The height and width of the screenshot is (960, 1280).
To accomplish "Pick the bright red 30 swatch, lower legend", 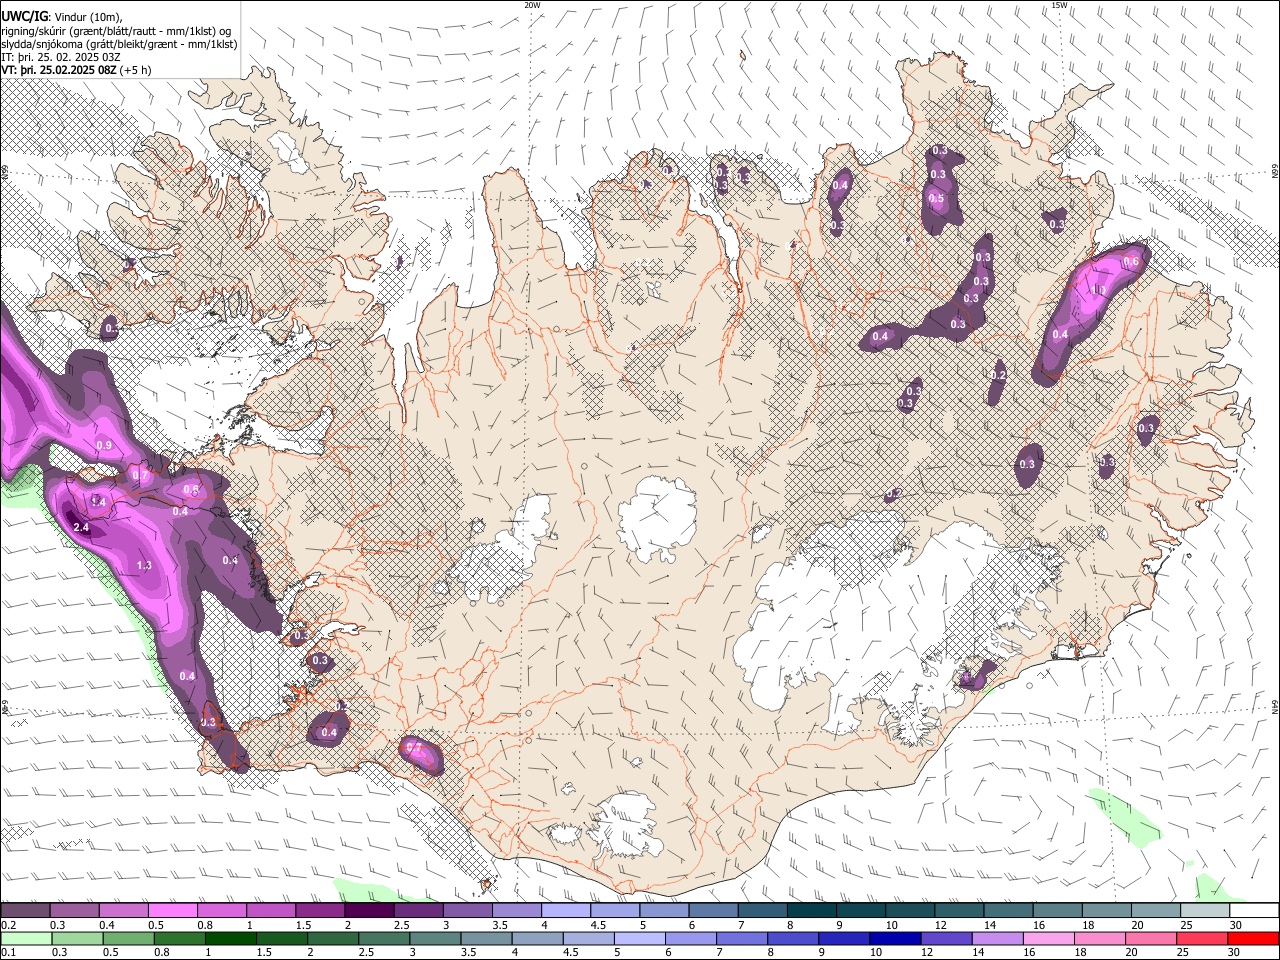I will point(1254,938).
